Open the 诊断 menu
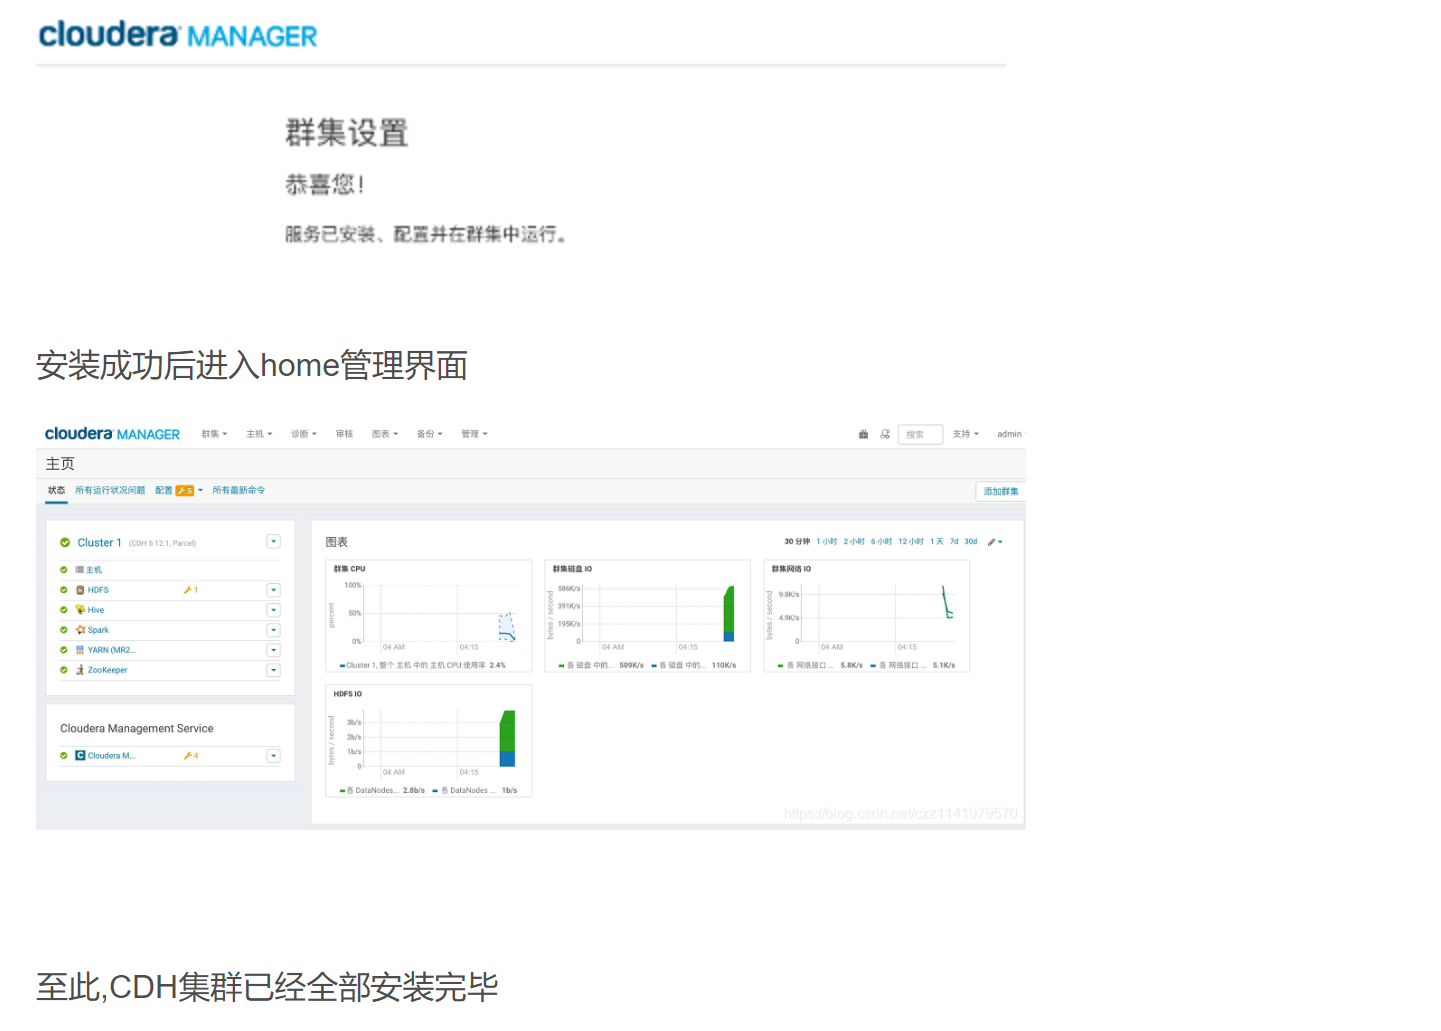The image size is (1441, 1031). tap(303, 434)
